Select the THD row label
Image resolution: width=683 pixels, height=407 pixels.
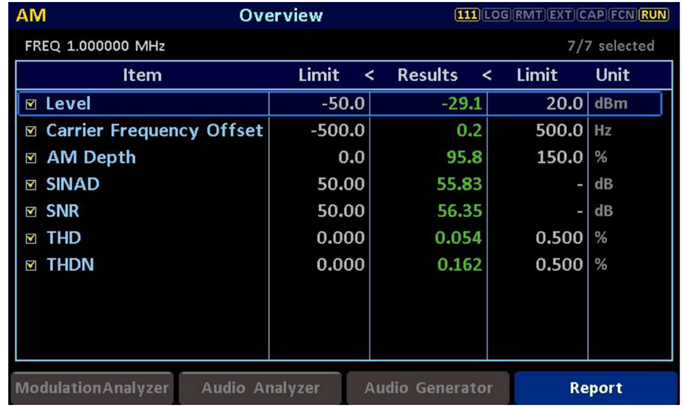64,238
